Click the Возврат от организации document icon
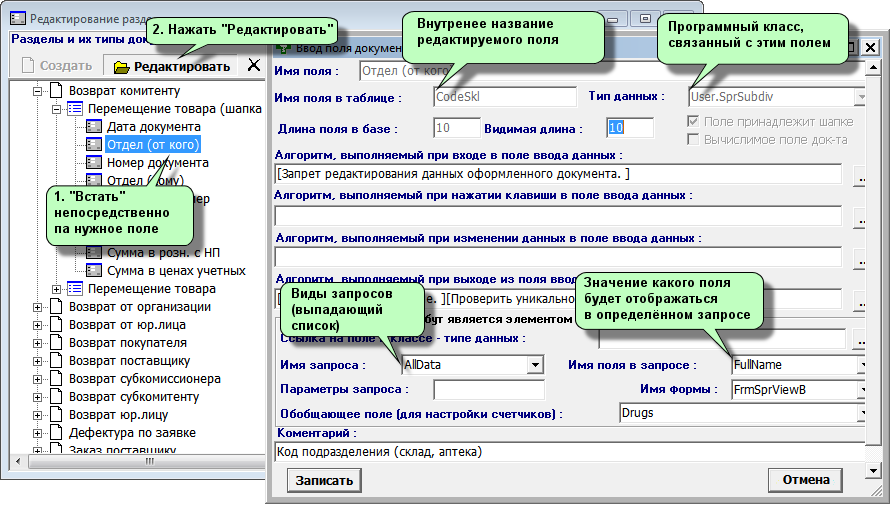 click(x=56, y=307)
